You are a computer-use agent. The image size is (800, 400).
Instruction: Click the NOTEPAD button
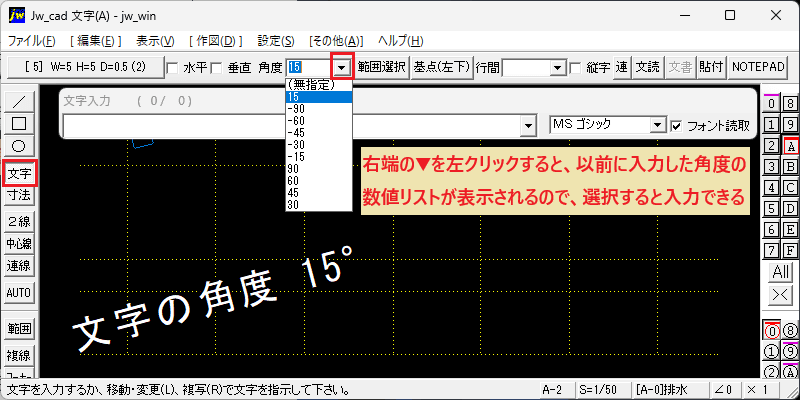coord(758,67)
